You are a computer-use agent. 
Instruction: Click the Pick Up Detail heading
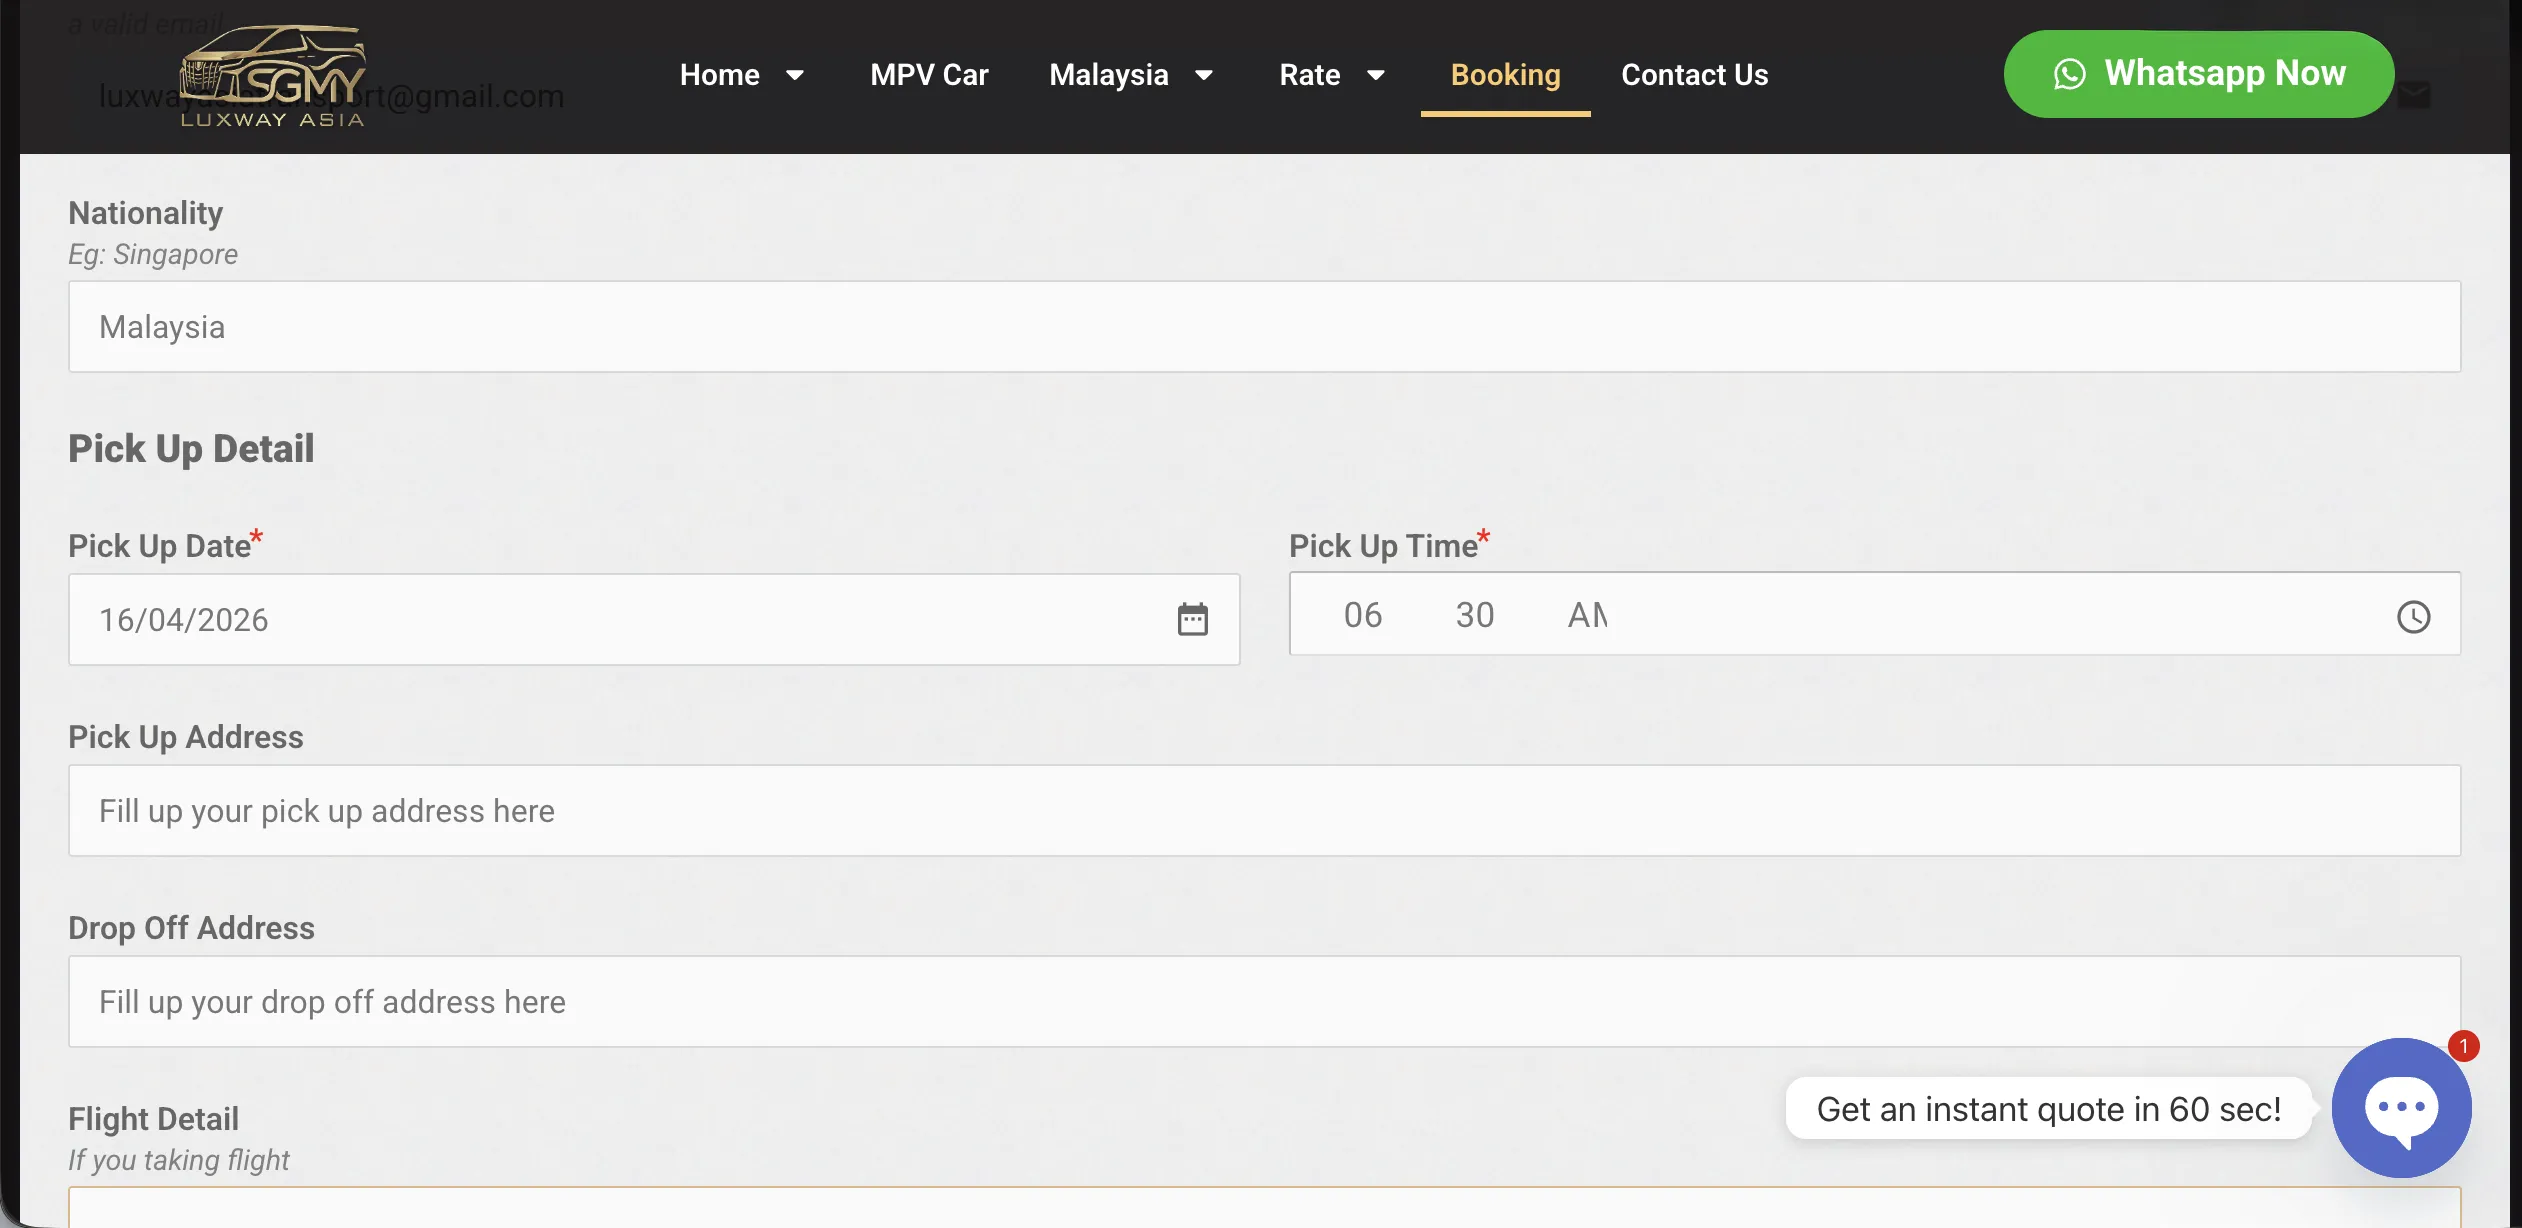(x=191, y=448)
